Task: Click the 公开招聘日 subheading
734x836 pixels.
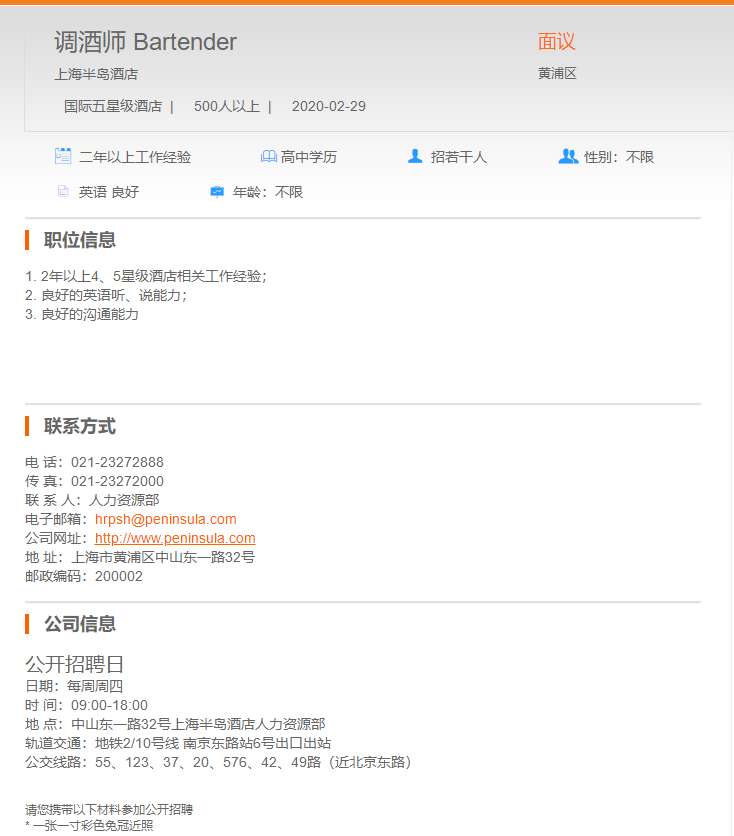Action: click(x=75, y=665)
